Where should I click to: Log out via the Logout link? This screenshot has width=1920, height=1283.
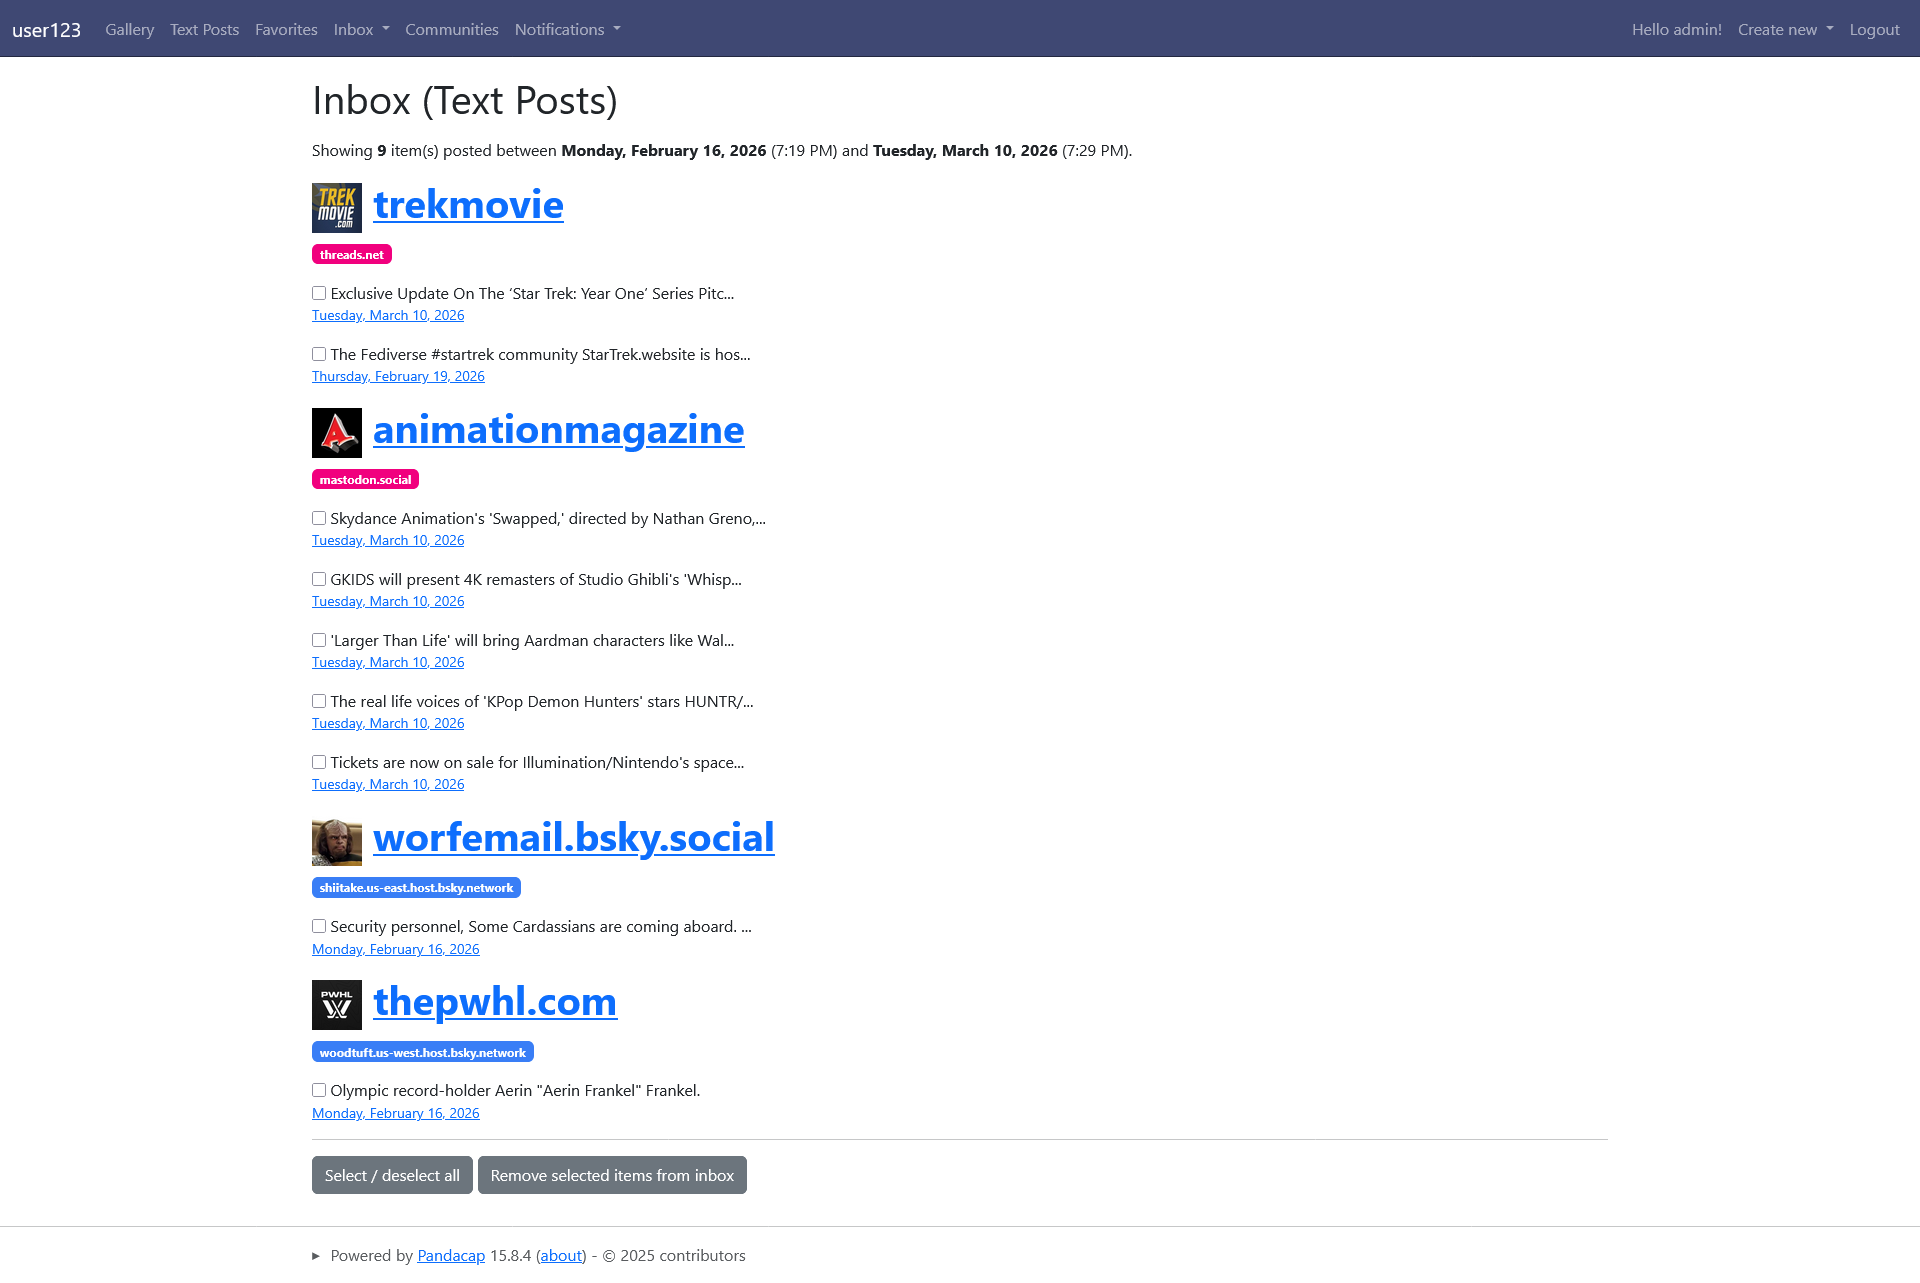pyautogui.click(x=1874, y=29)
